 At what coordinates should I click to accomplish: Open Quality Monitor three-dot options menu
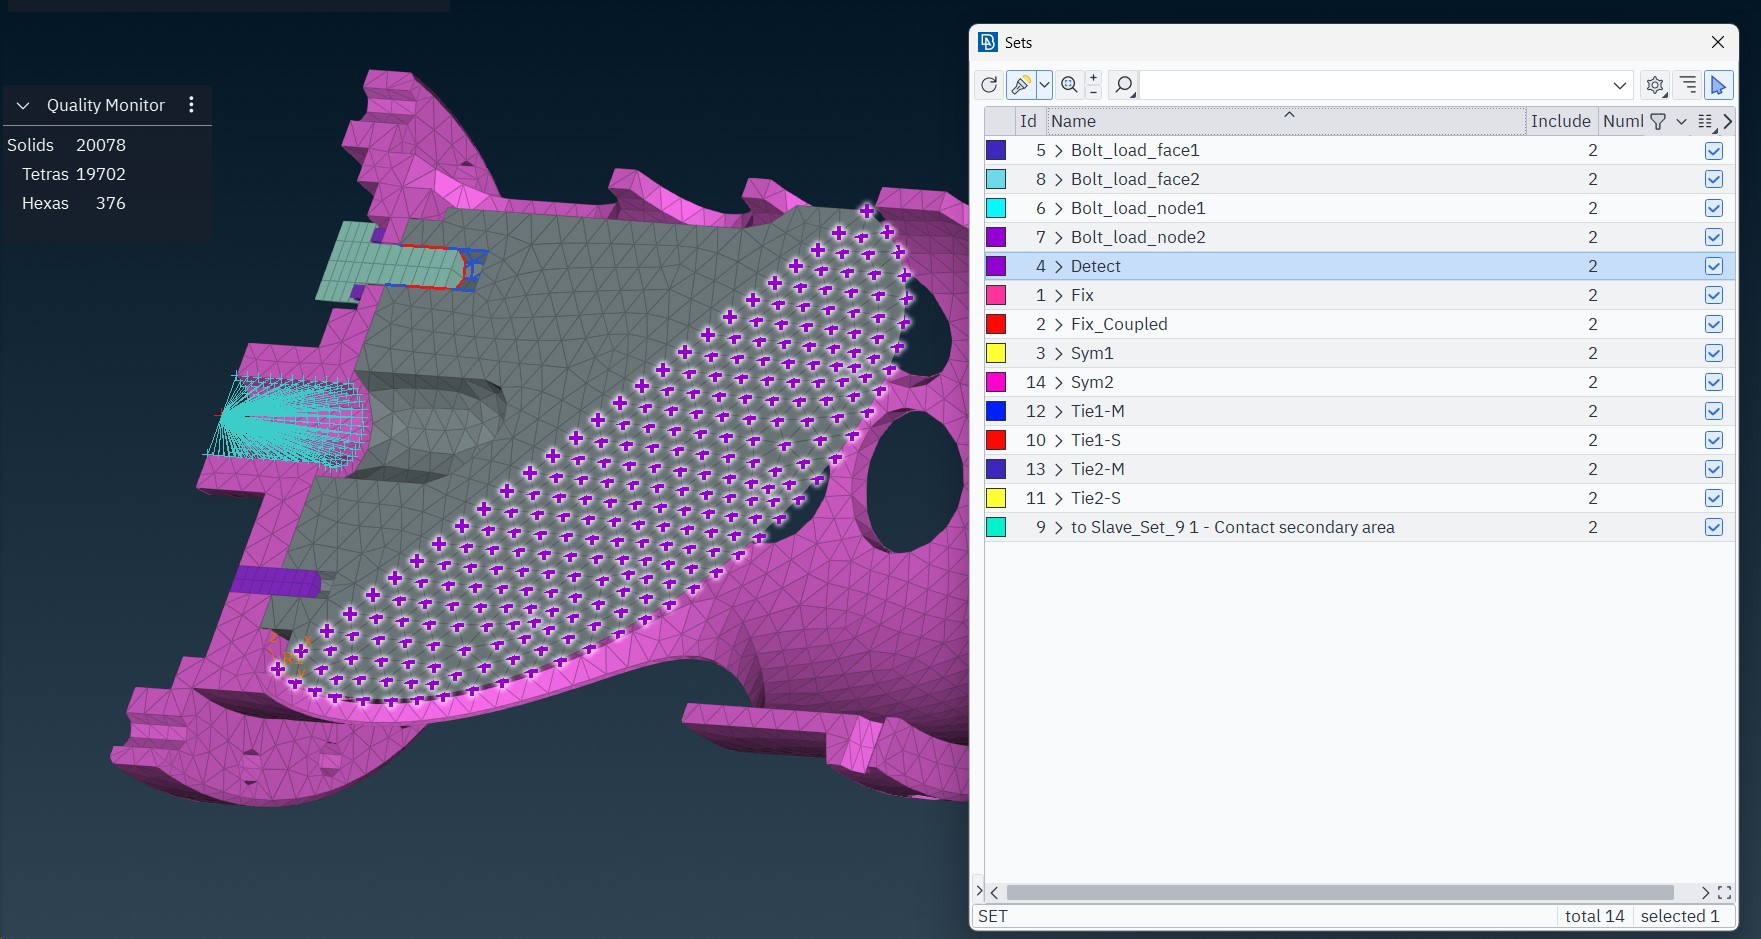[191, 105]
